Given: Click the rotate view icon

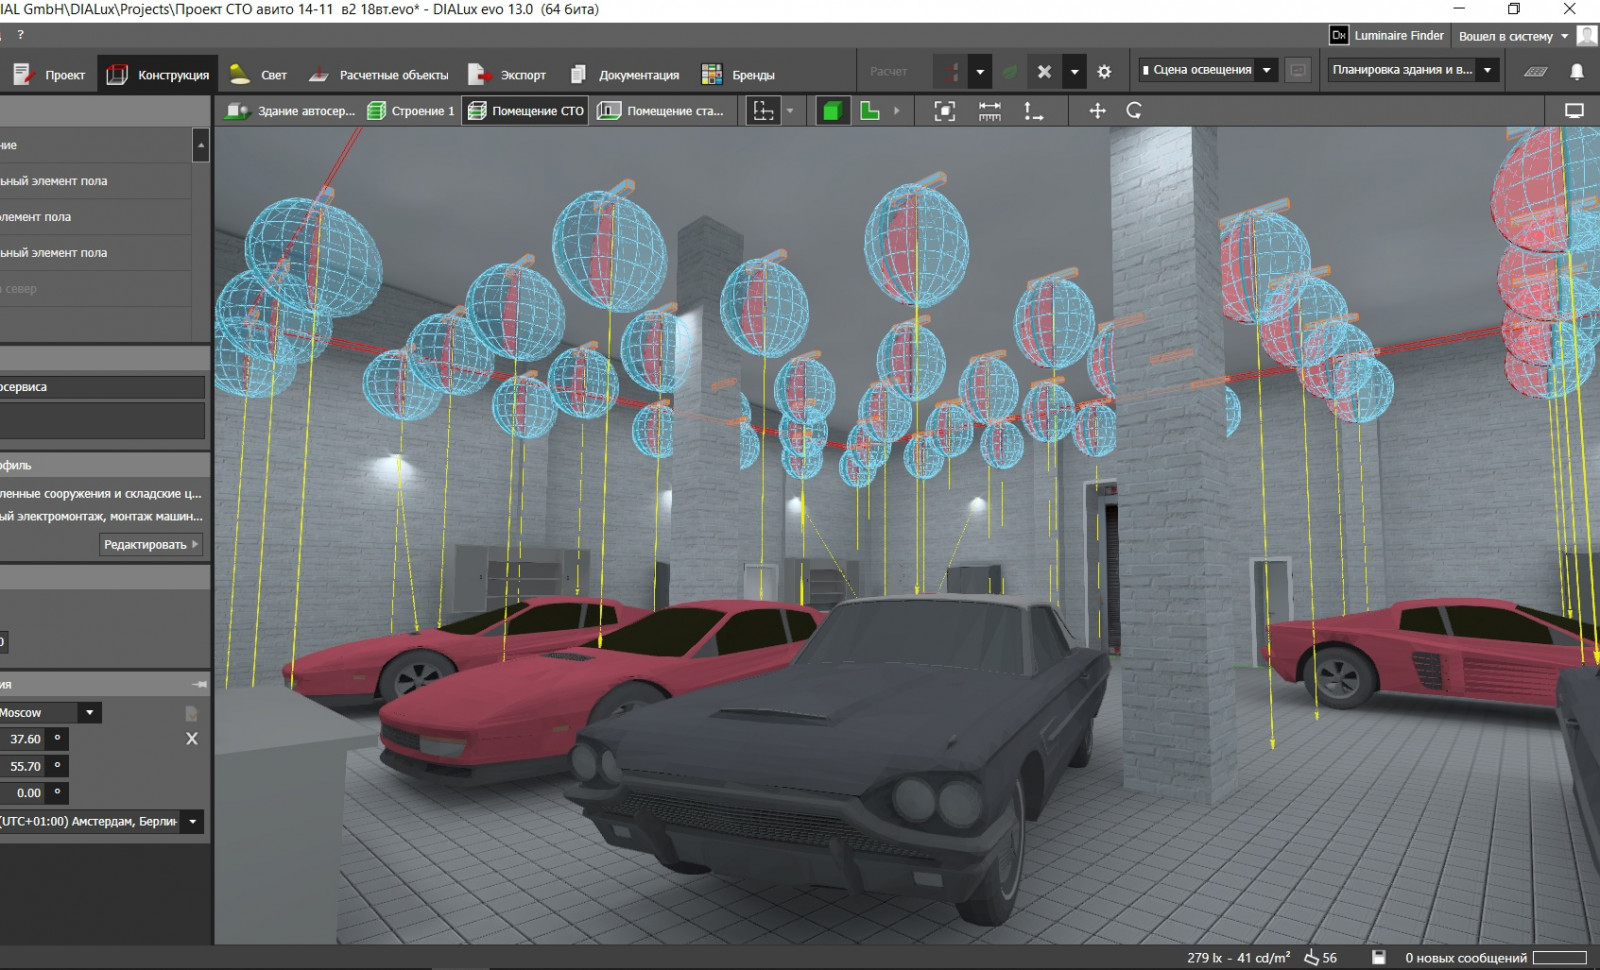Looking at the screenshot, I should (x=1134, y=111).
